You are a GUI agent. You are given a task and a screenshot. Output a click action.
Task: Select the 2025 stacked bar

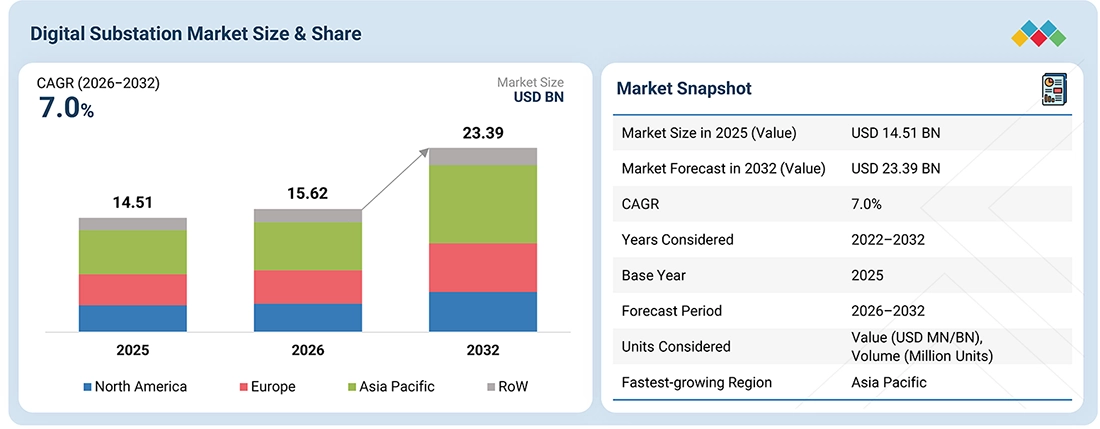point(133,275)
